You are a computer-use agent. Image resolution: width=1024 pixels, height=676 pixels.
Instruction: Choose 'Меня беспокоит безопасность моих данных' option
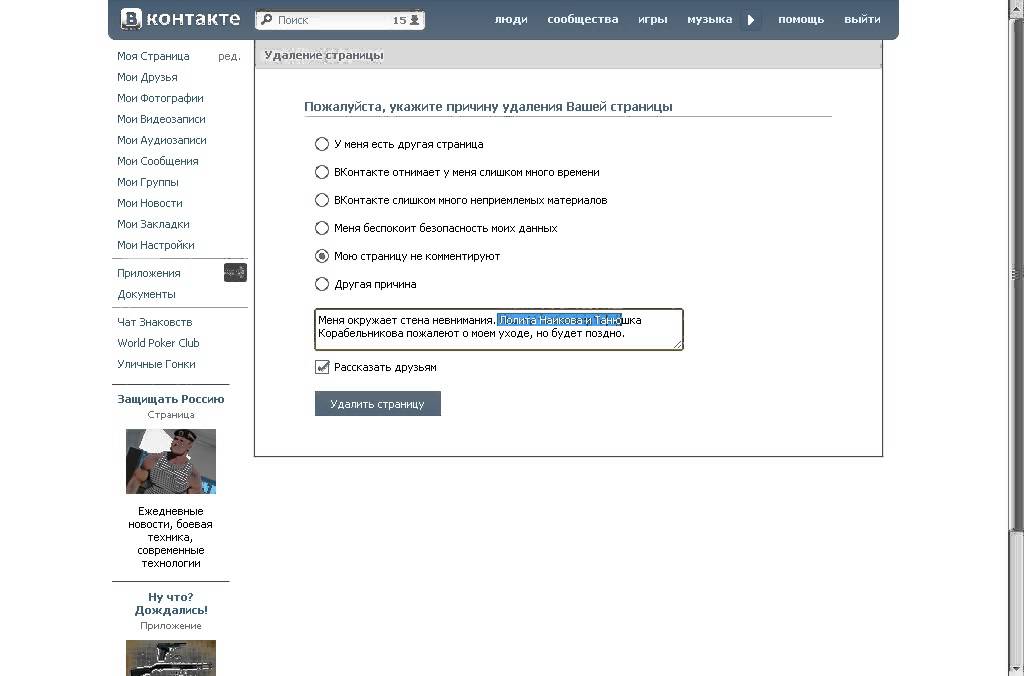coord(322,228)
